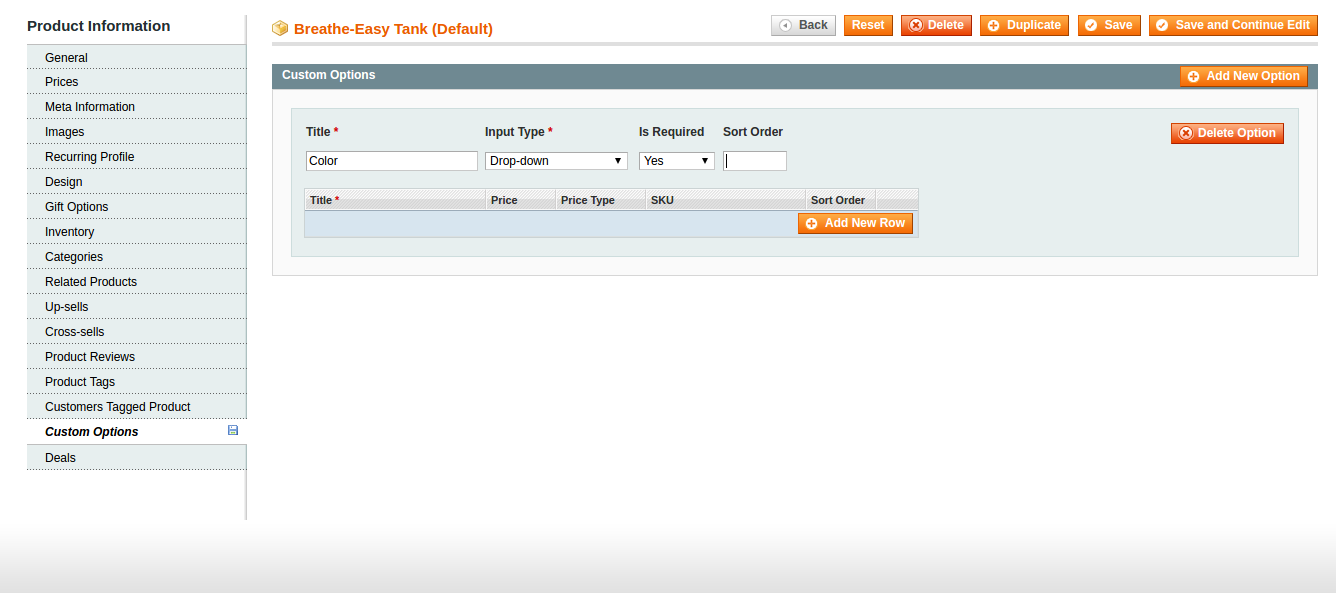Focus the Sort Order input field
Image resolution: width=1336 pixels, height=593 pixels.
point(754,161)
